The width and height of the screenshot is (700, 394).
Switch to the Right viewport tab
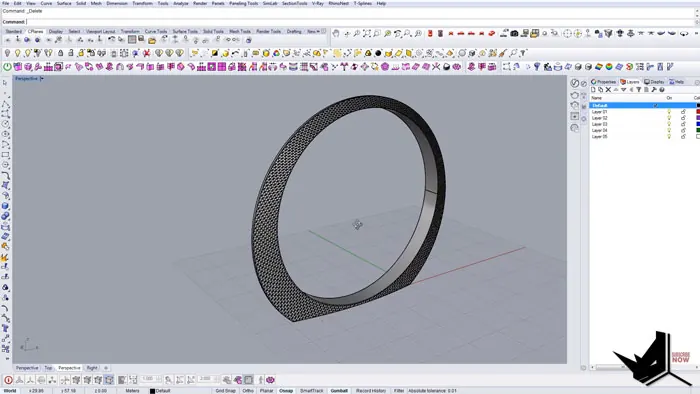coord(92,368)
